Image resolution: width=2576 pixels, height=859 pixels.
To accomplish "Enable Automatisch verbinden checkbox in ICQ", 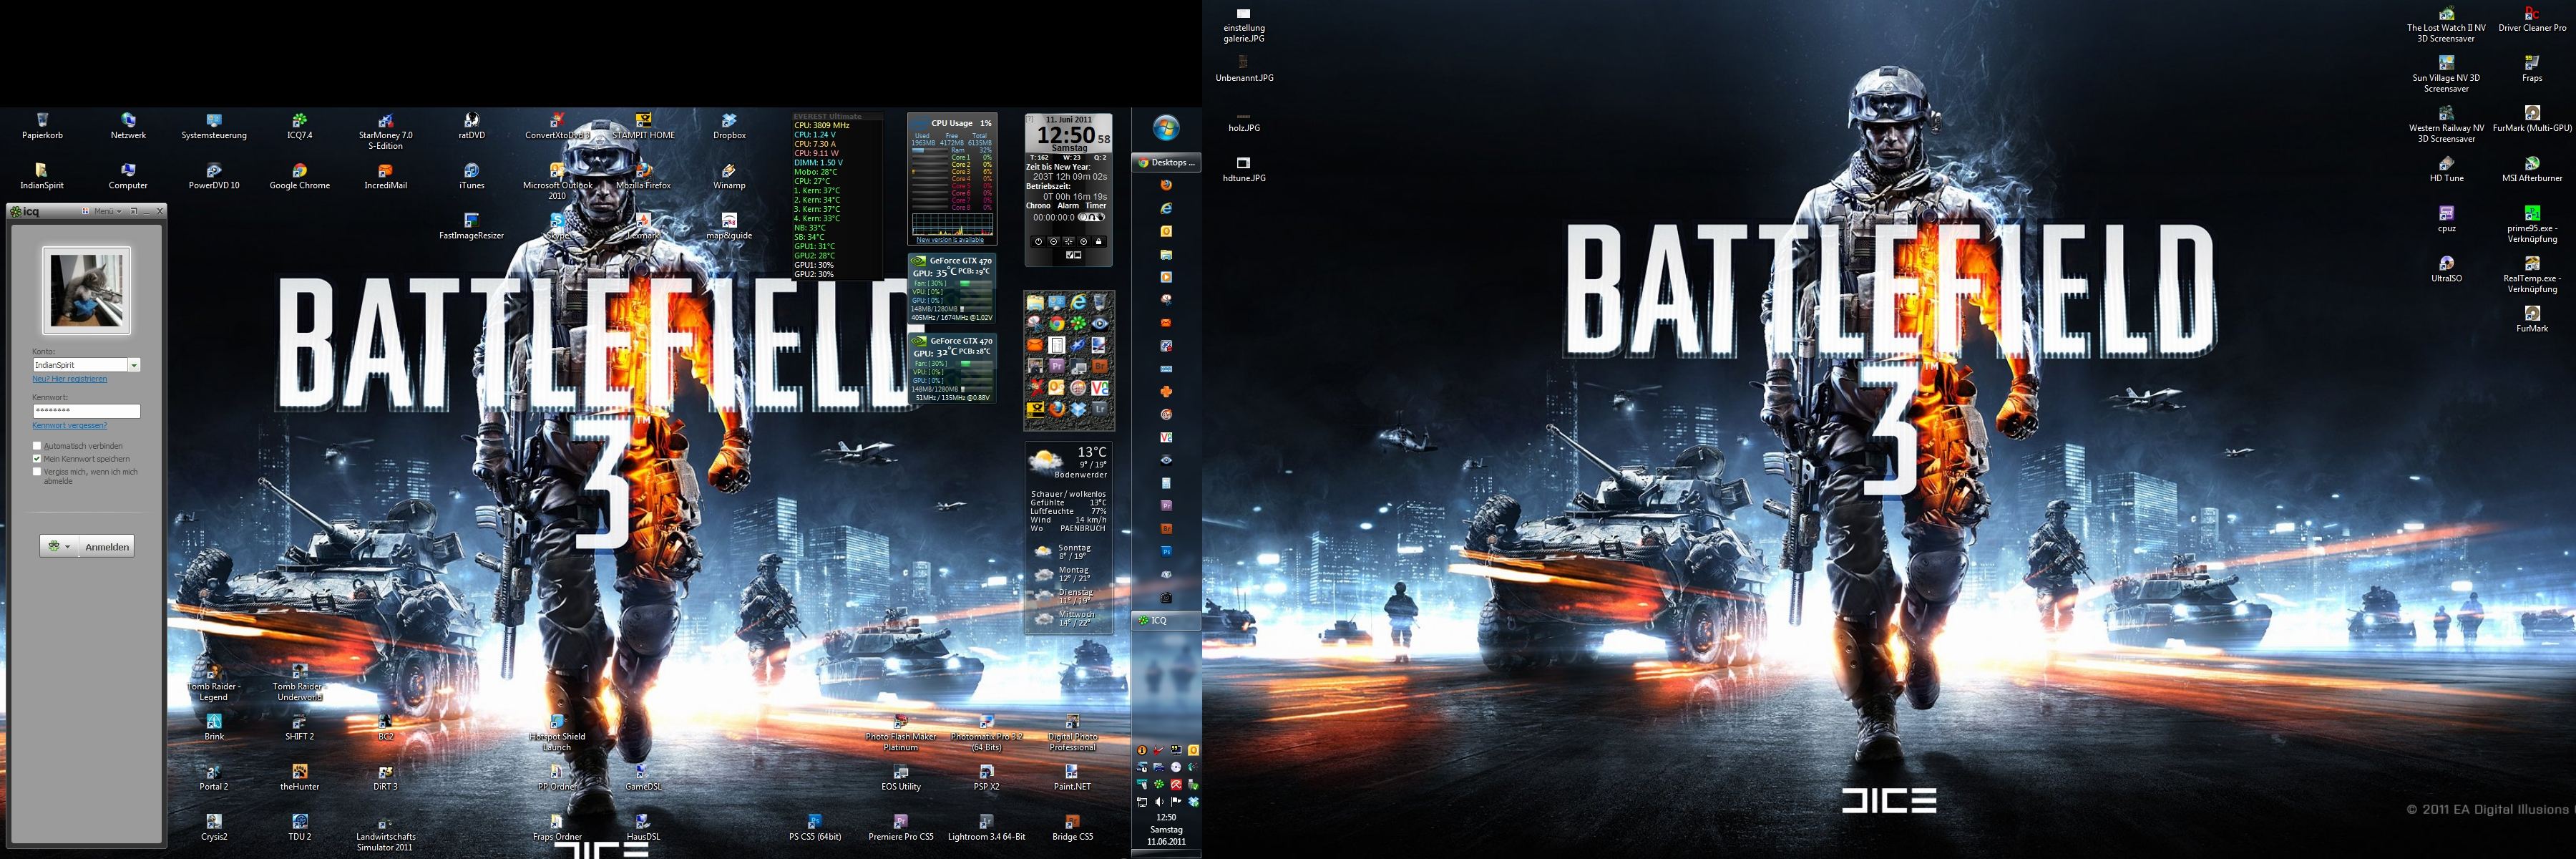I will [x=37, y=445].
